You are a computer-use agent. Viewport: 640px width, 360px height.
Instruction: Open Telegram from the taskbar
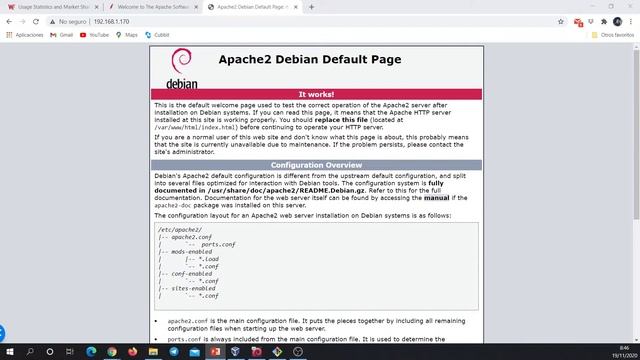[174, 351]
